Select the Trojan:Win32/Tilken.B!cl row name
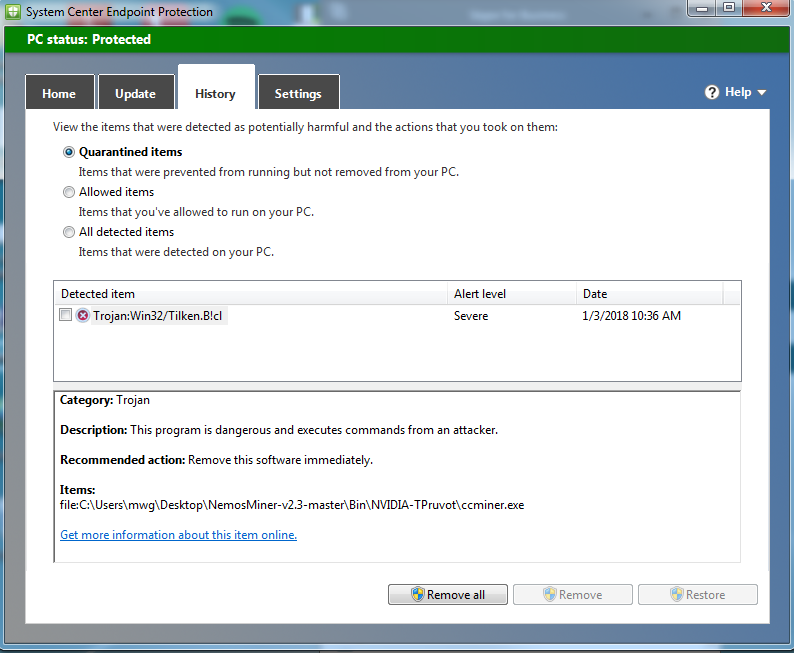794x653 pixels. pyautogui.click(x=157, y=316)
